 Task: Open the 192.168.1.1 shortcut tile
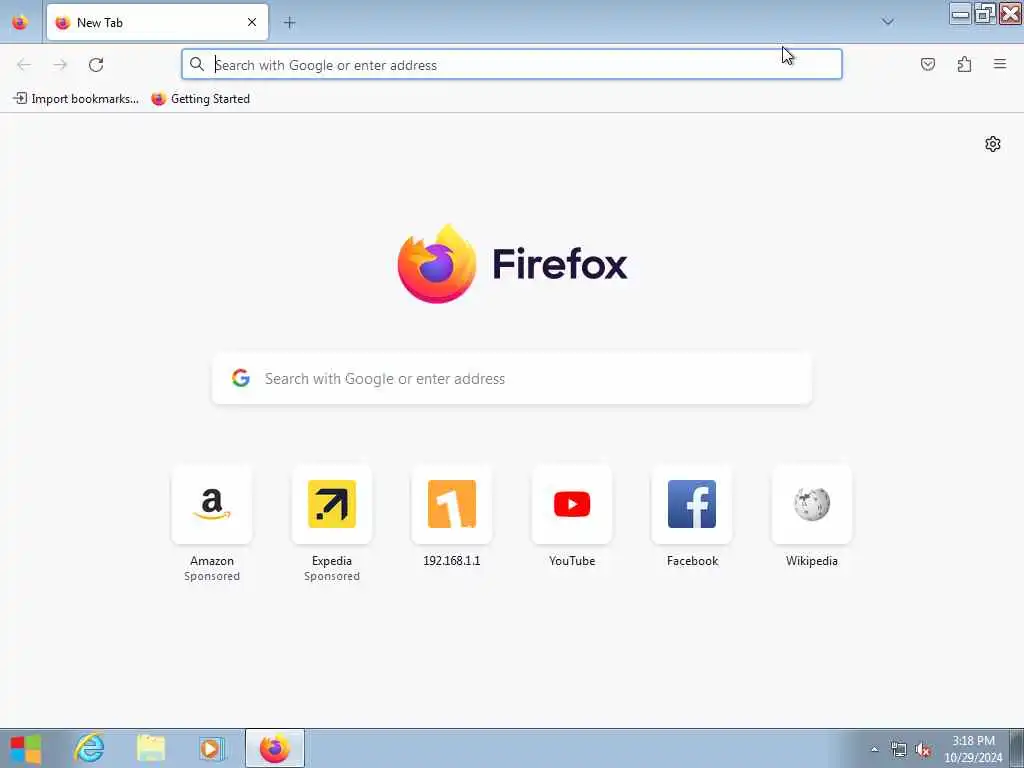click(452, 504)
